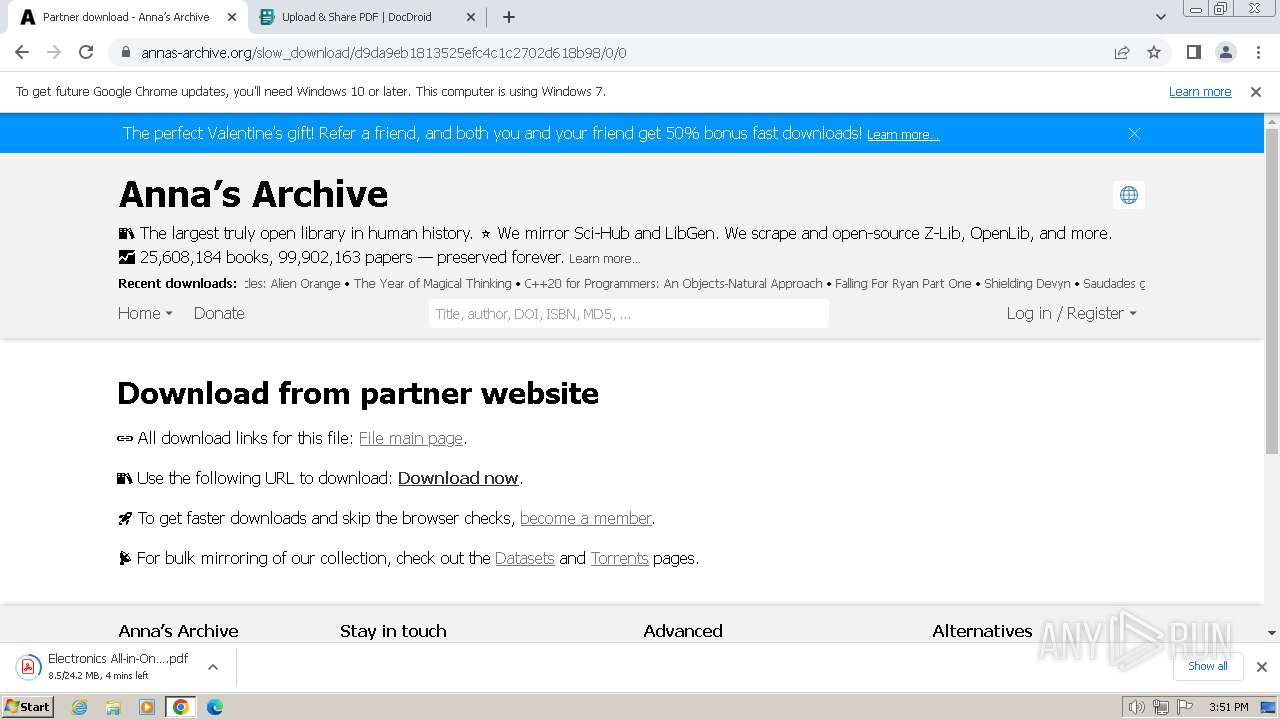Screen dimensions: 1280x720
Task: Open a new tab with the plus button
Action: [509, 17]
